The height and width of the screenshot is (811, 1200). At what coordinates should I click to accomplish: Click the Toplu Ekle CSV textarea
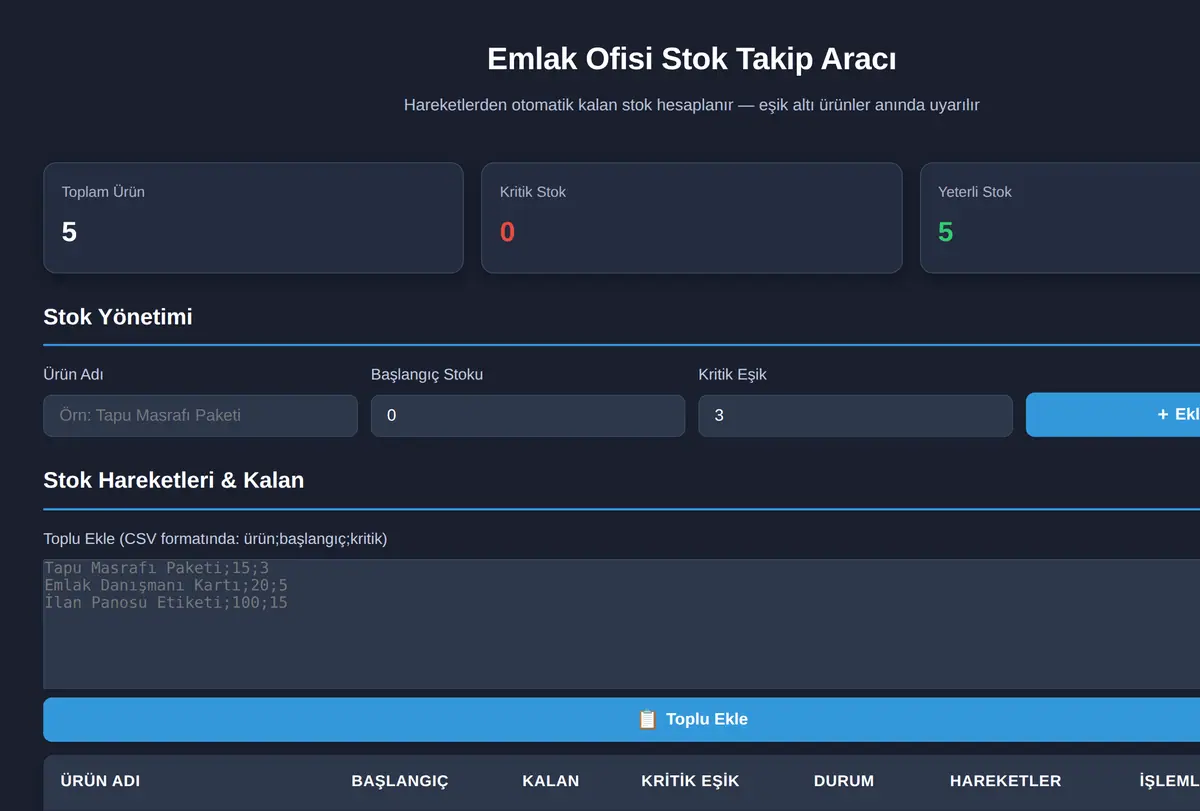pos(621,624)
